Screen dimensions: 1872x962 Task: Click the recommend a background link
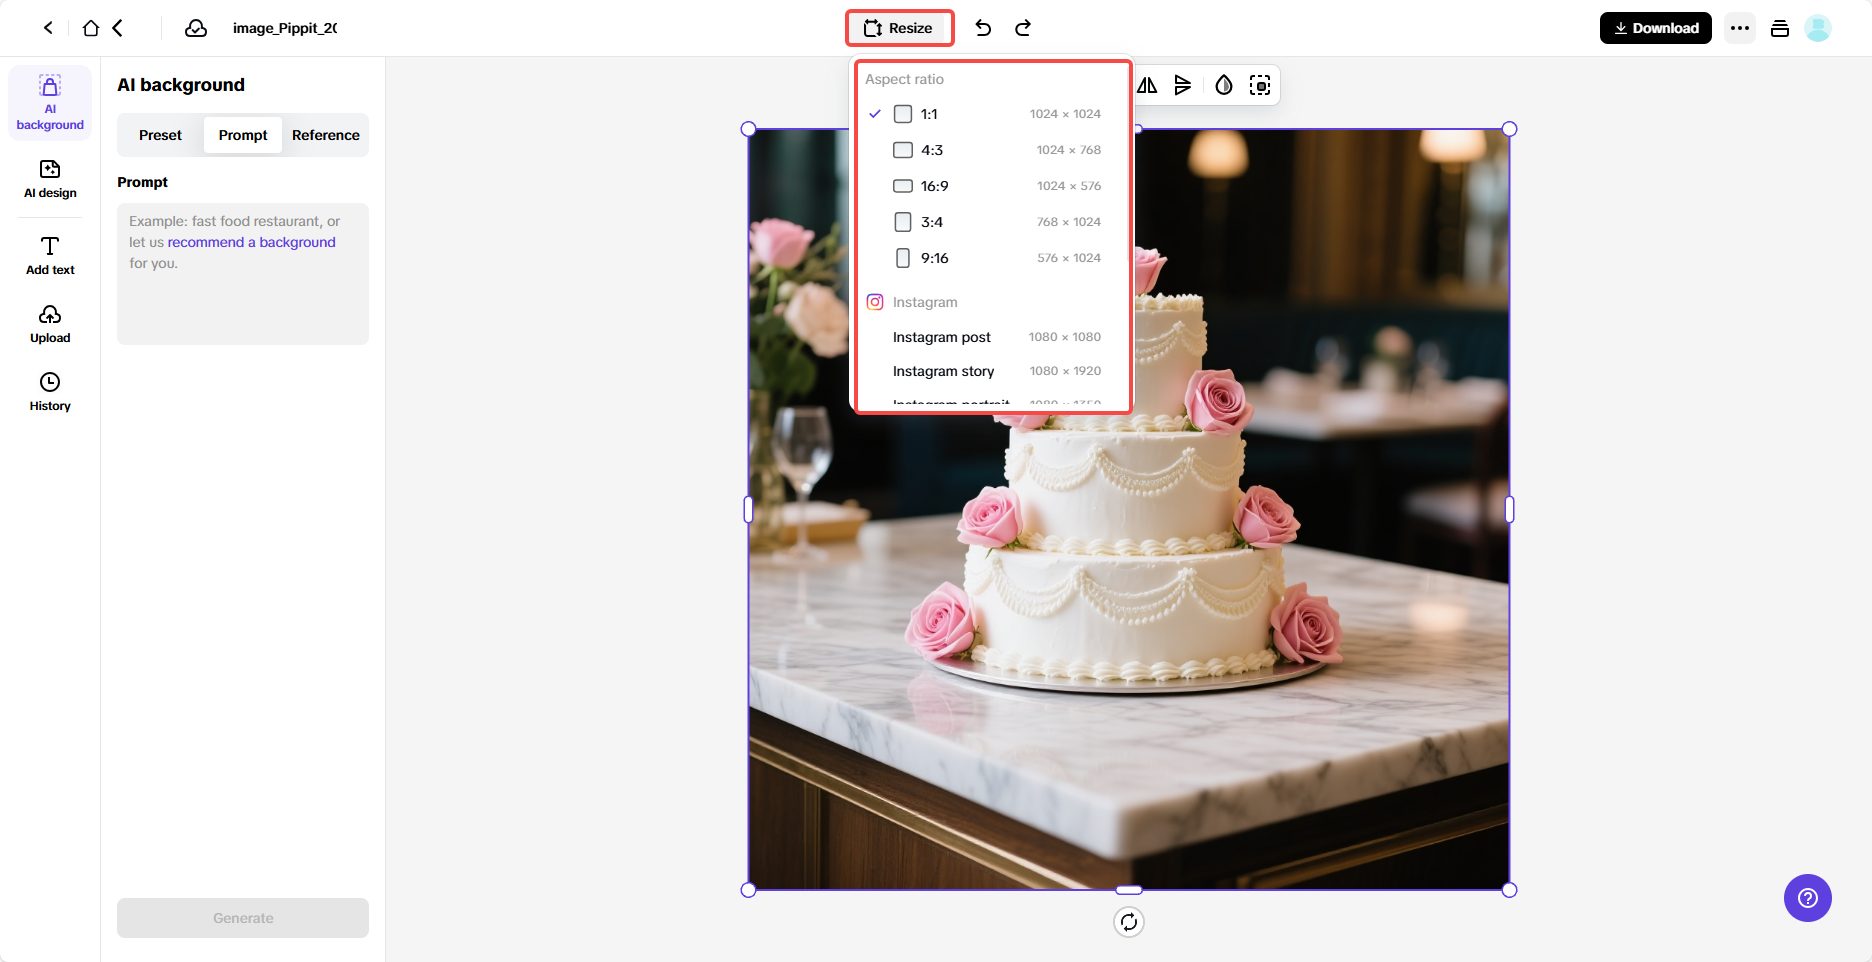(251, 241)
